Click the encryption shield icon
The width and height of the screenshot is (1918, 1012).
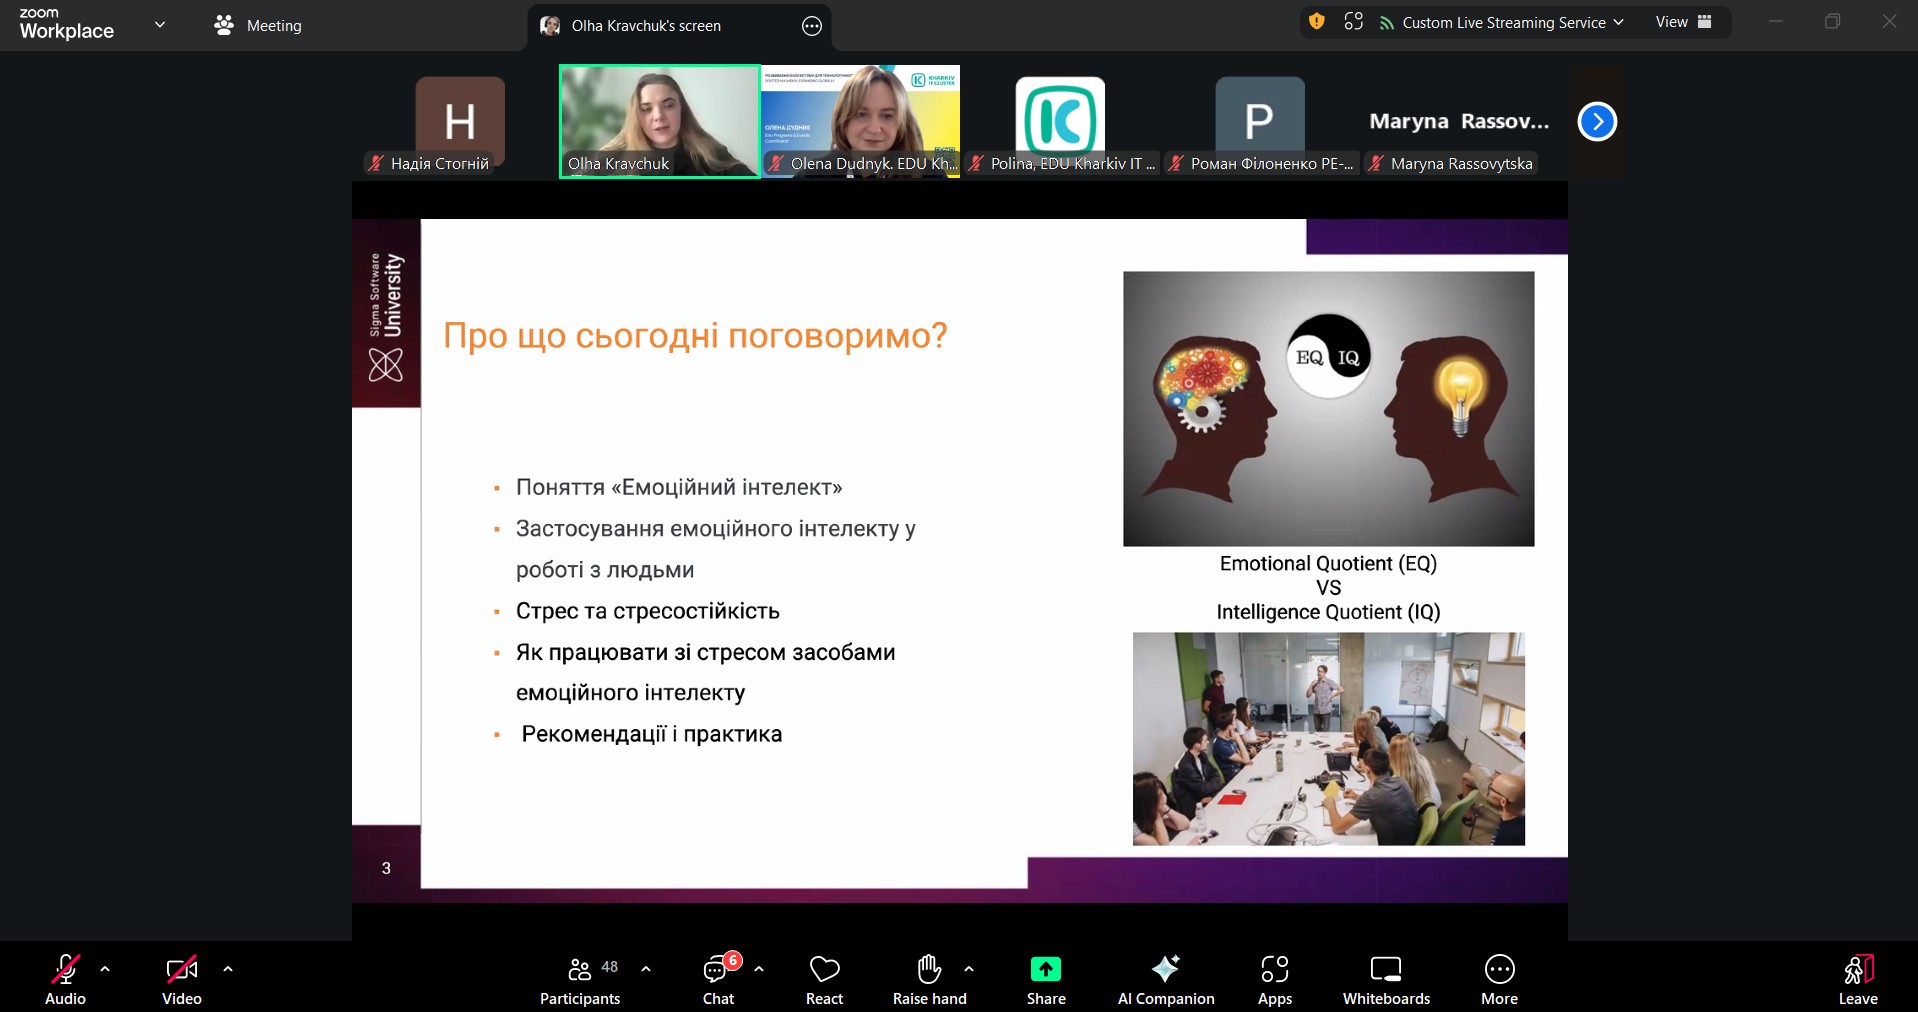click(x=1316, y=22)
